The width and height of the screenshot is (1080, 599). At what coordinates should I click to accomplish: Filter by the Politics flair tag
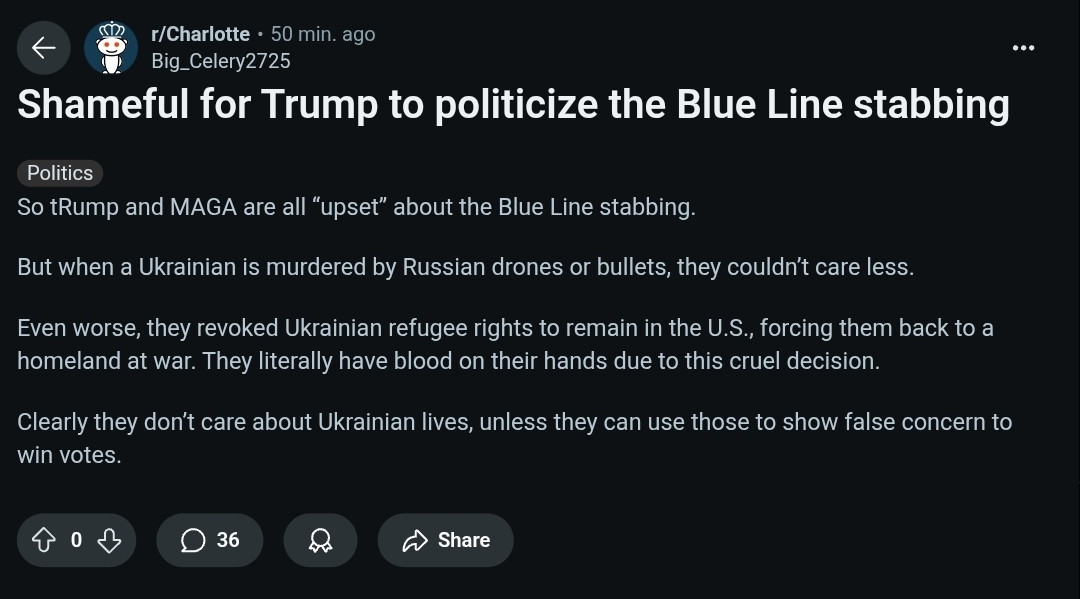60,173
